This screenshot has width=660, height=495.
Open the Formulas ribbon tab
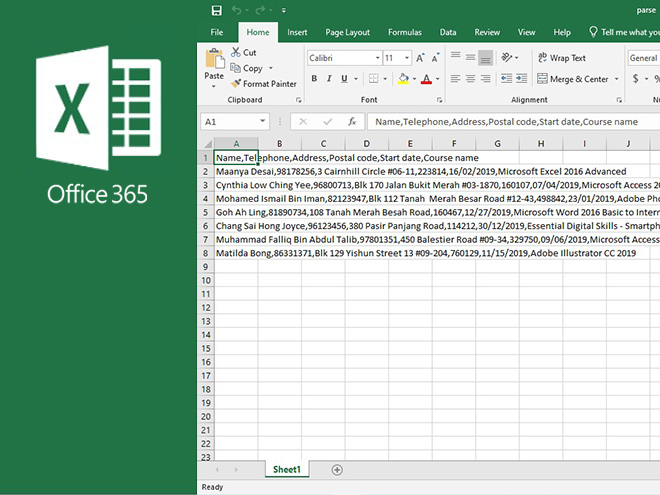pyautogui.click(x=404, y=32)
